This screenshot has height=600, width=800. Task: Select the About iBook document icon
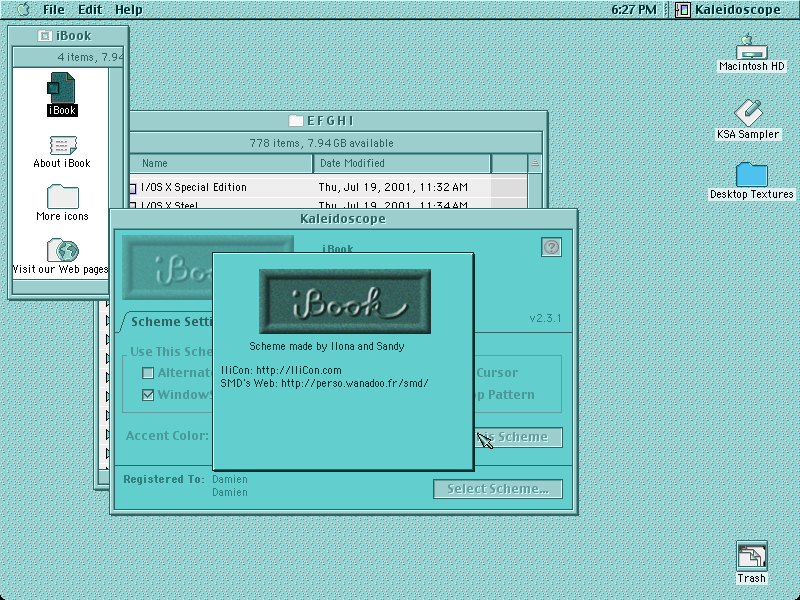[63, 145]
